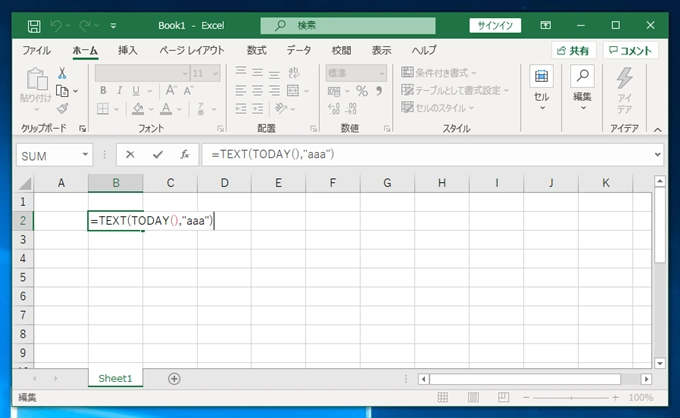
Task: Expand the Name Box dropdown showing SUM
Action: click(85, 154)
